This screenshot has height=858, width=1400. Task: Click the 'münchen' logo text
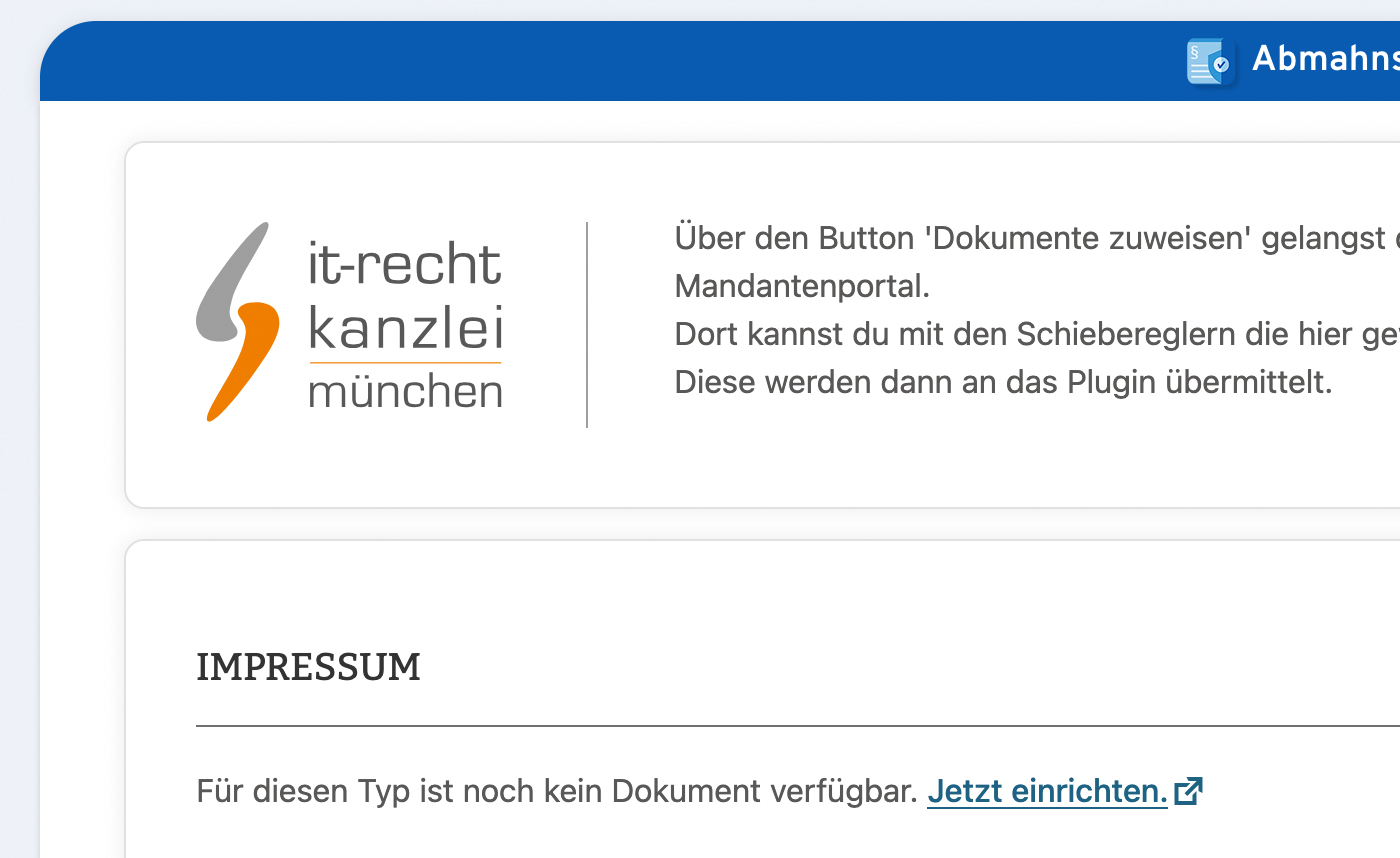click(405, 391)
